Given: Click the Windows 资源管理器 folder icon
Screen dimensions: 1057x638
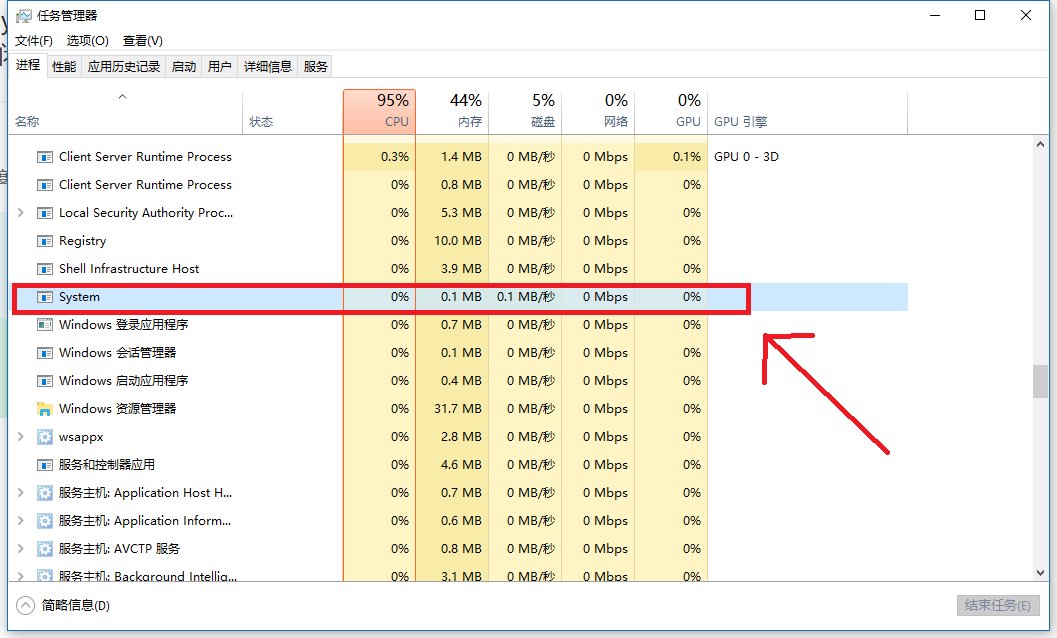Looking at the screenshot, I should tap(47, 409).
